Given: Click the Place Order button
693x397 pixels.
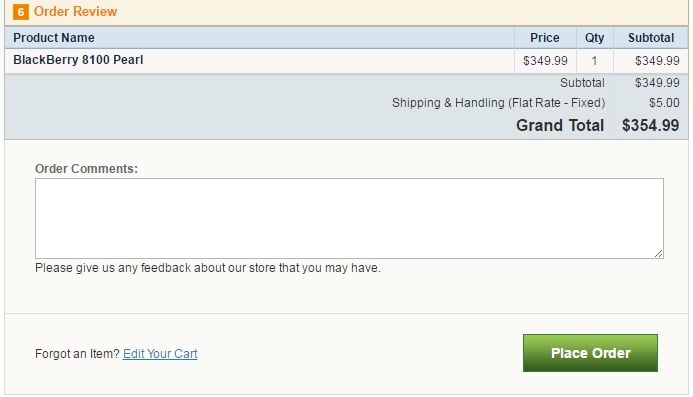Looking at the screenshot, I should tap(590, 353).
